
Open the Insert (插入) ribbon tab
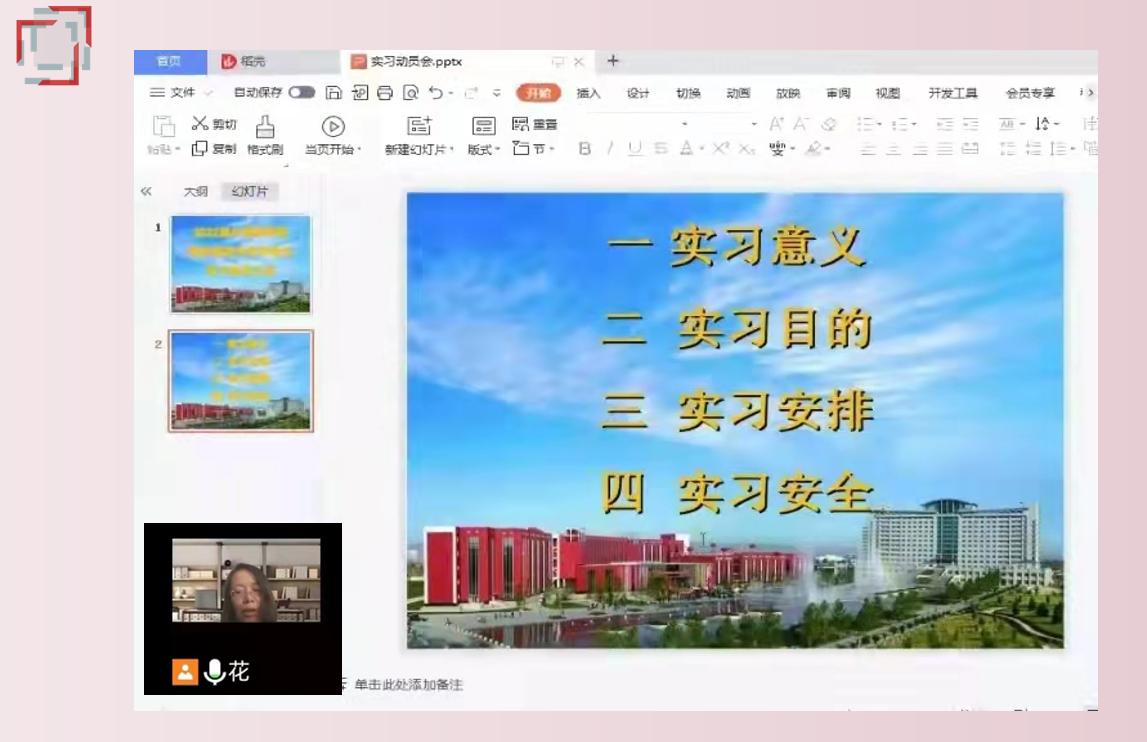pos(588,93)
